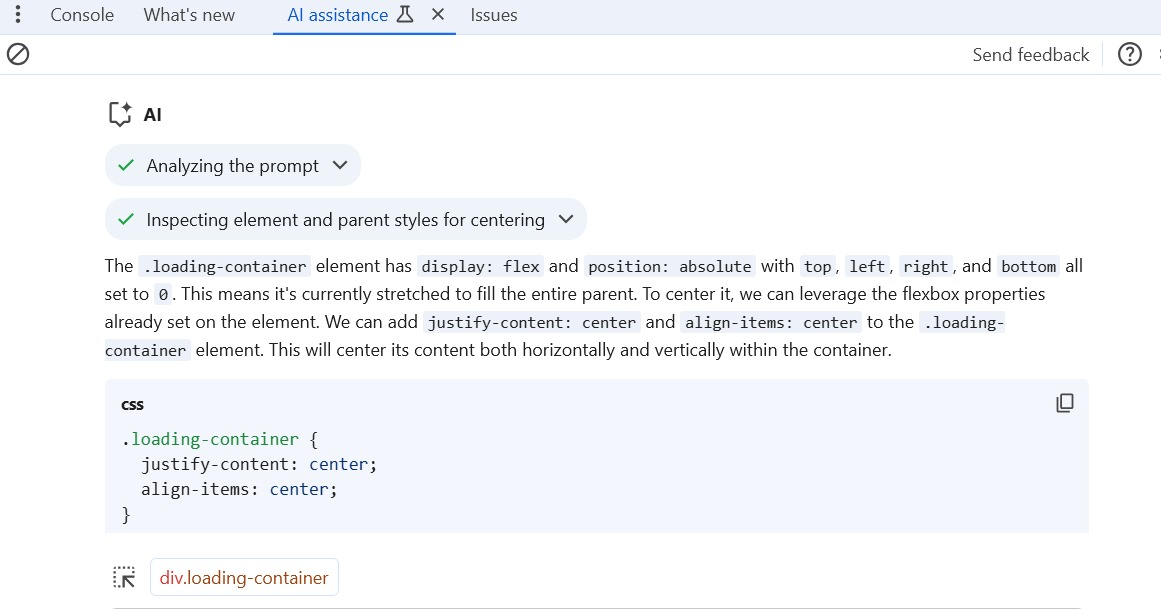
Task: Click inline code 'left' in paragraph
Action: tap(867, 267)
